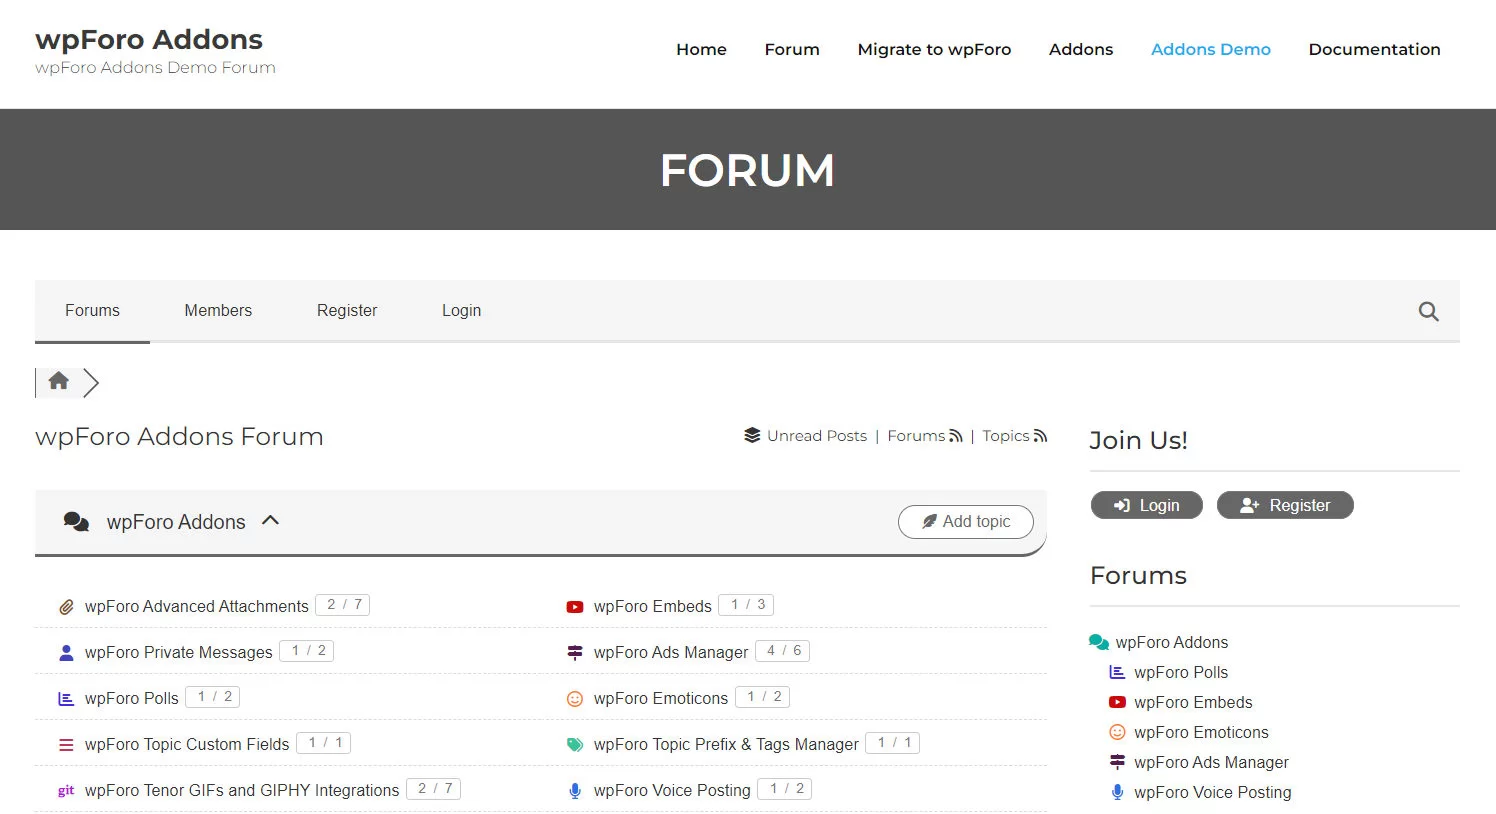
Task: Click the Topics RSS feed icon
Action: 1040,436
